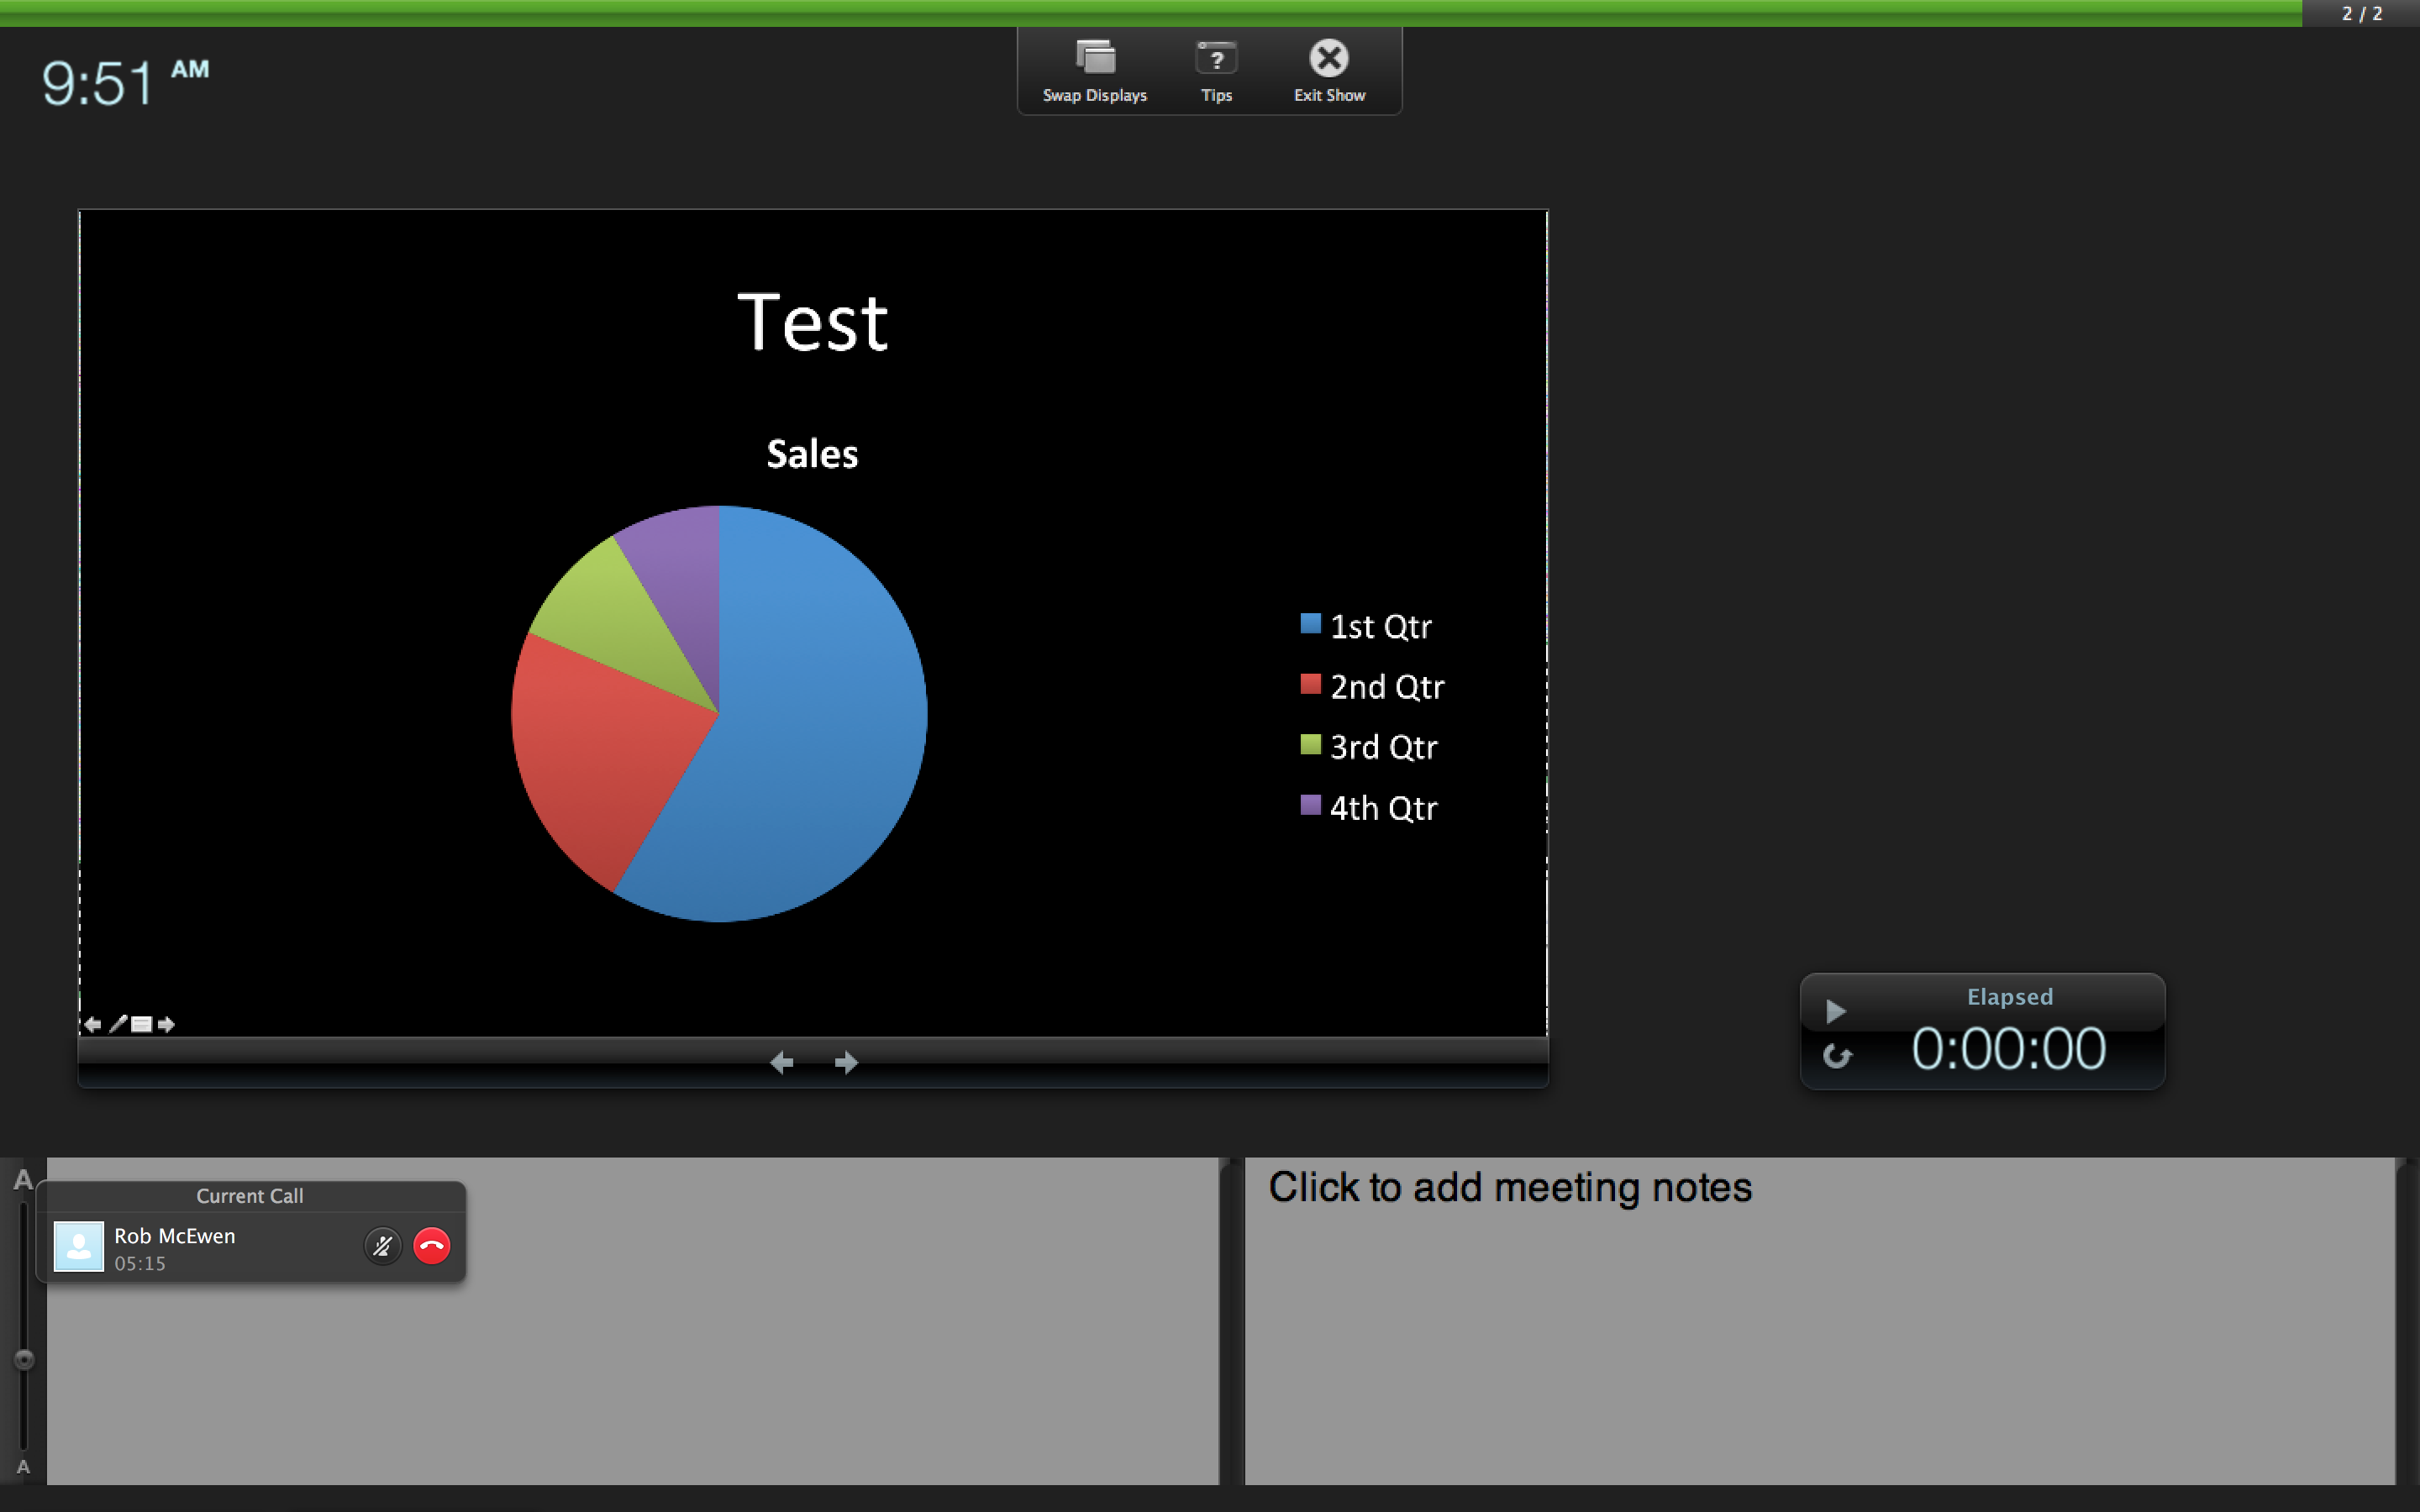Image resolution: width=2420 pixels, height=1512 pixels.
Task: Click the Exit Show button
Action: click(x=1329, y=58)
